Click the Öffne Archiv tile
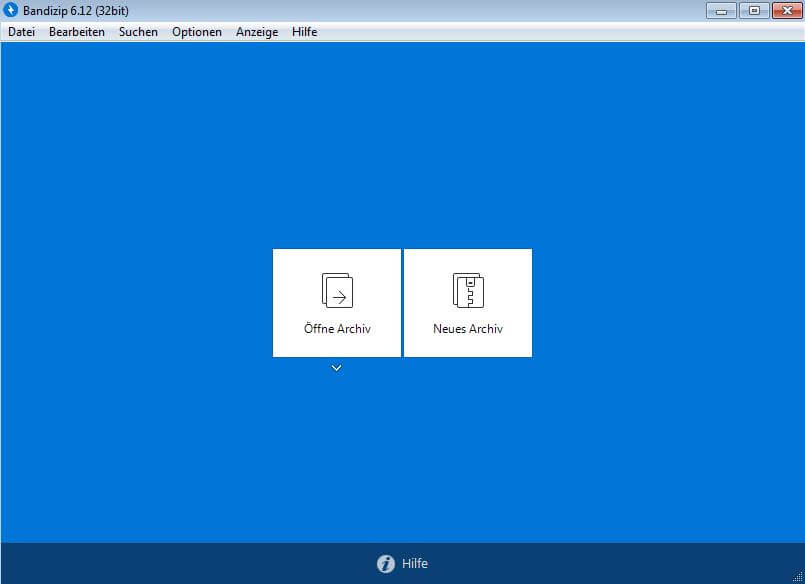 337,303
